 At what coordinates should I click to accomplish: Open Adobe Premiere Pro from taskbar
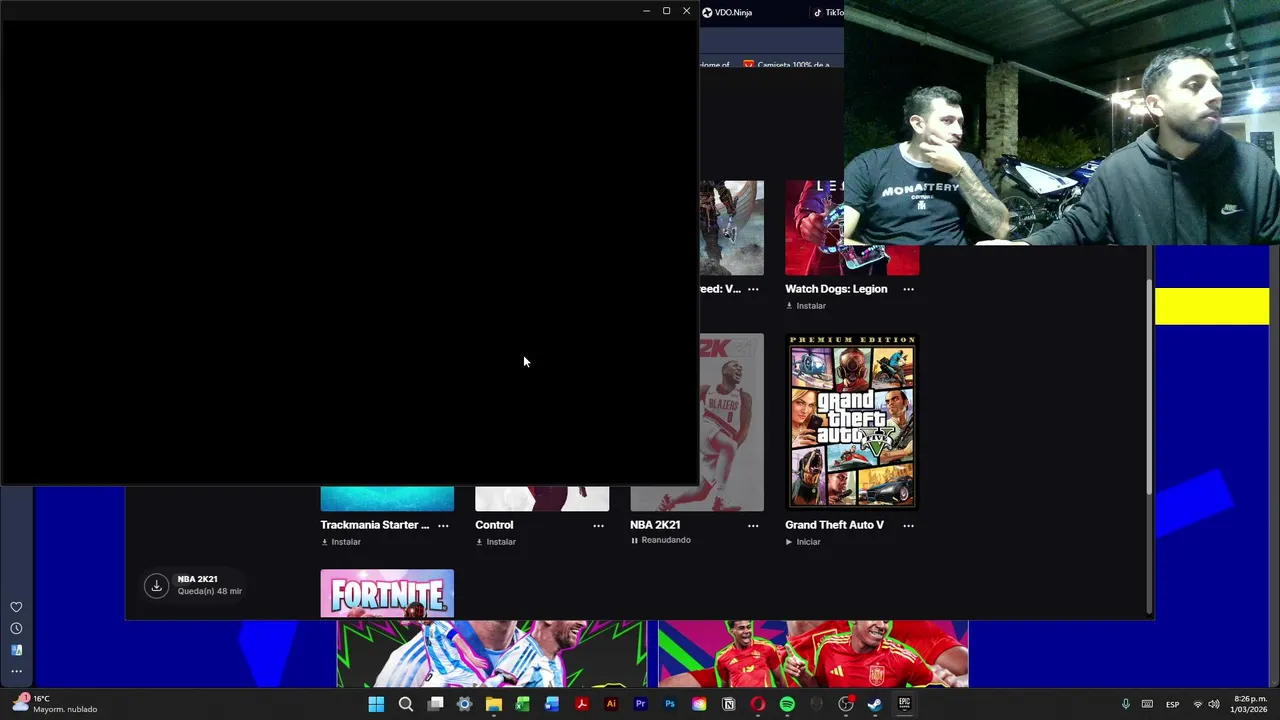click(640, 704)
